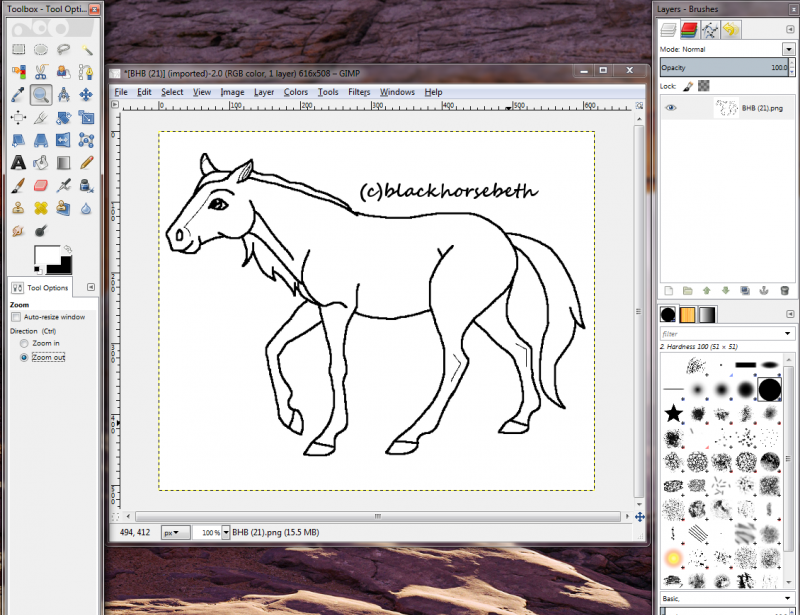Switch to the Paths tab

(710, 30)
